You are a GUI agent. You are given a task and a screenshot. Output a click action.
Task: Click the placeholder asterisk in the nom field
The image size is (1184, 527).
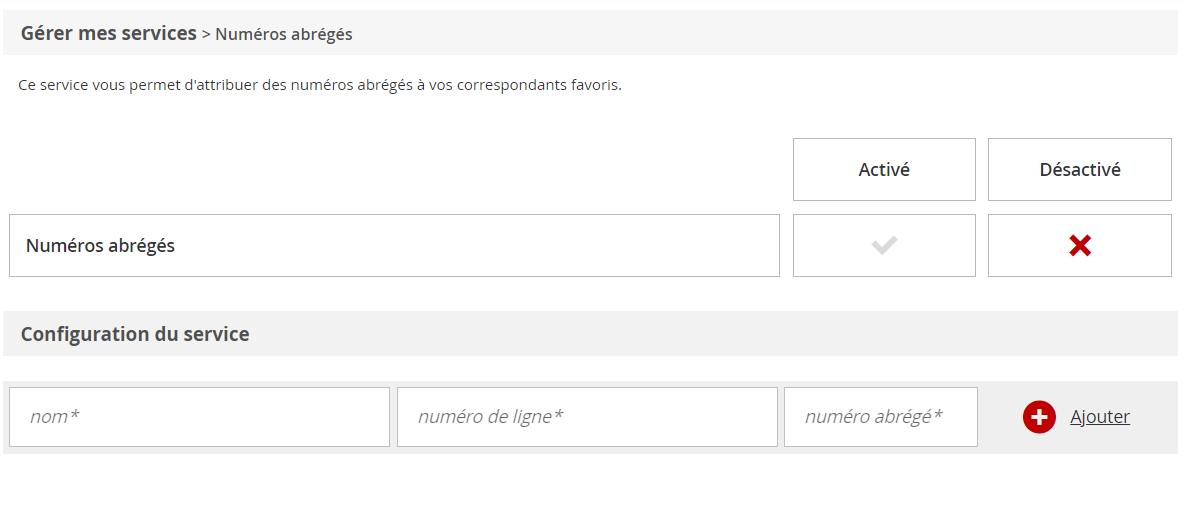(74, 416)
